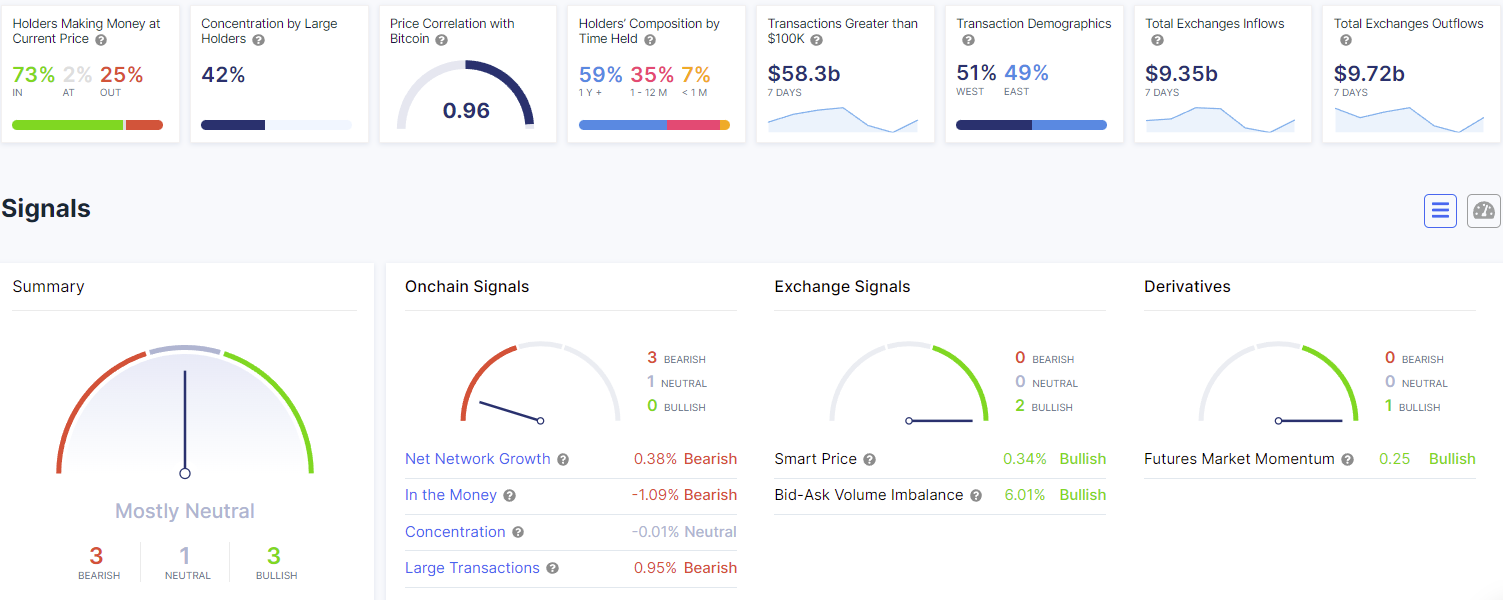
Task: Open help icon for Bid-Ask Volume Imbalance
Action: tap(976, 496)
